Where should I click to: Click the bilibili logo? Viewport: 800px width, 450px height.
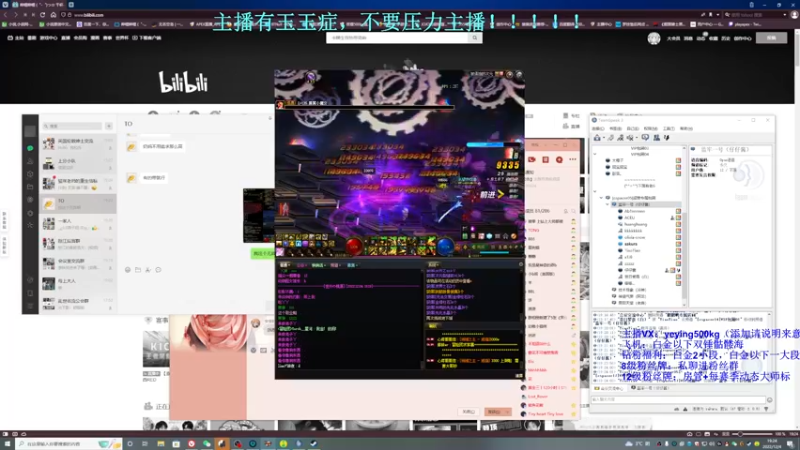tap(184, 82)
